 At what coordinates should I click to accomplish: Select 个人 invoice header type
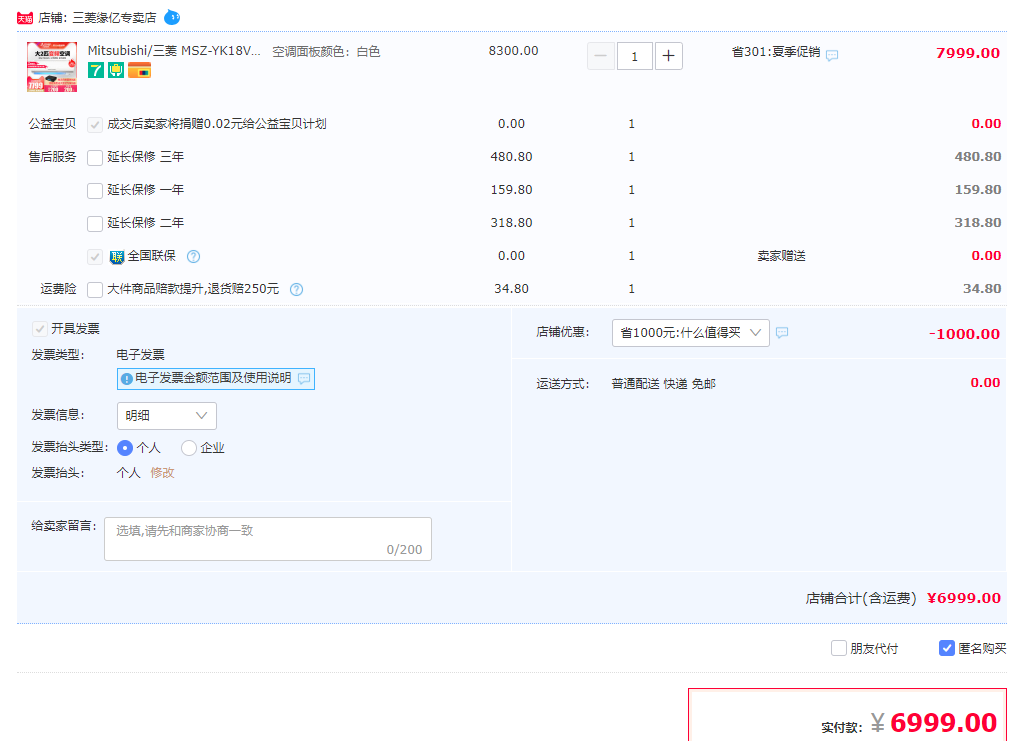125,448
